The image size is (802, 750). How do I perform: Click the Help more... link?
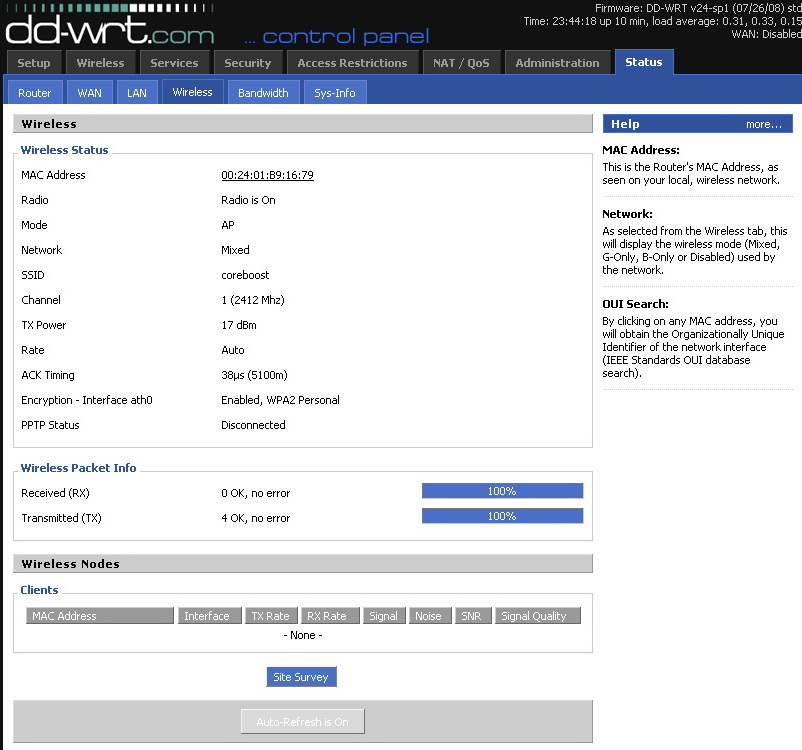[763, 124]
